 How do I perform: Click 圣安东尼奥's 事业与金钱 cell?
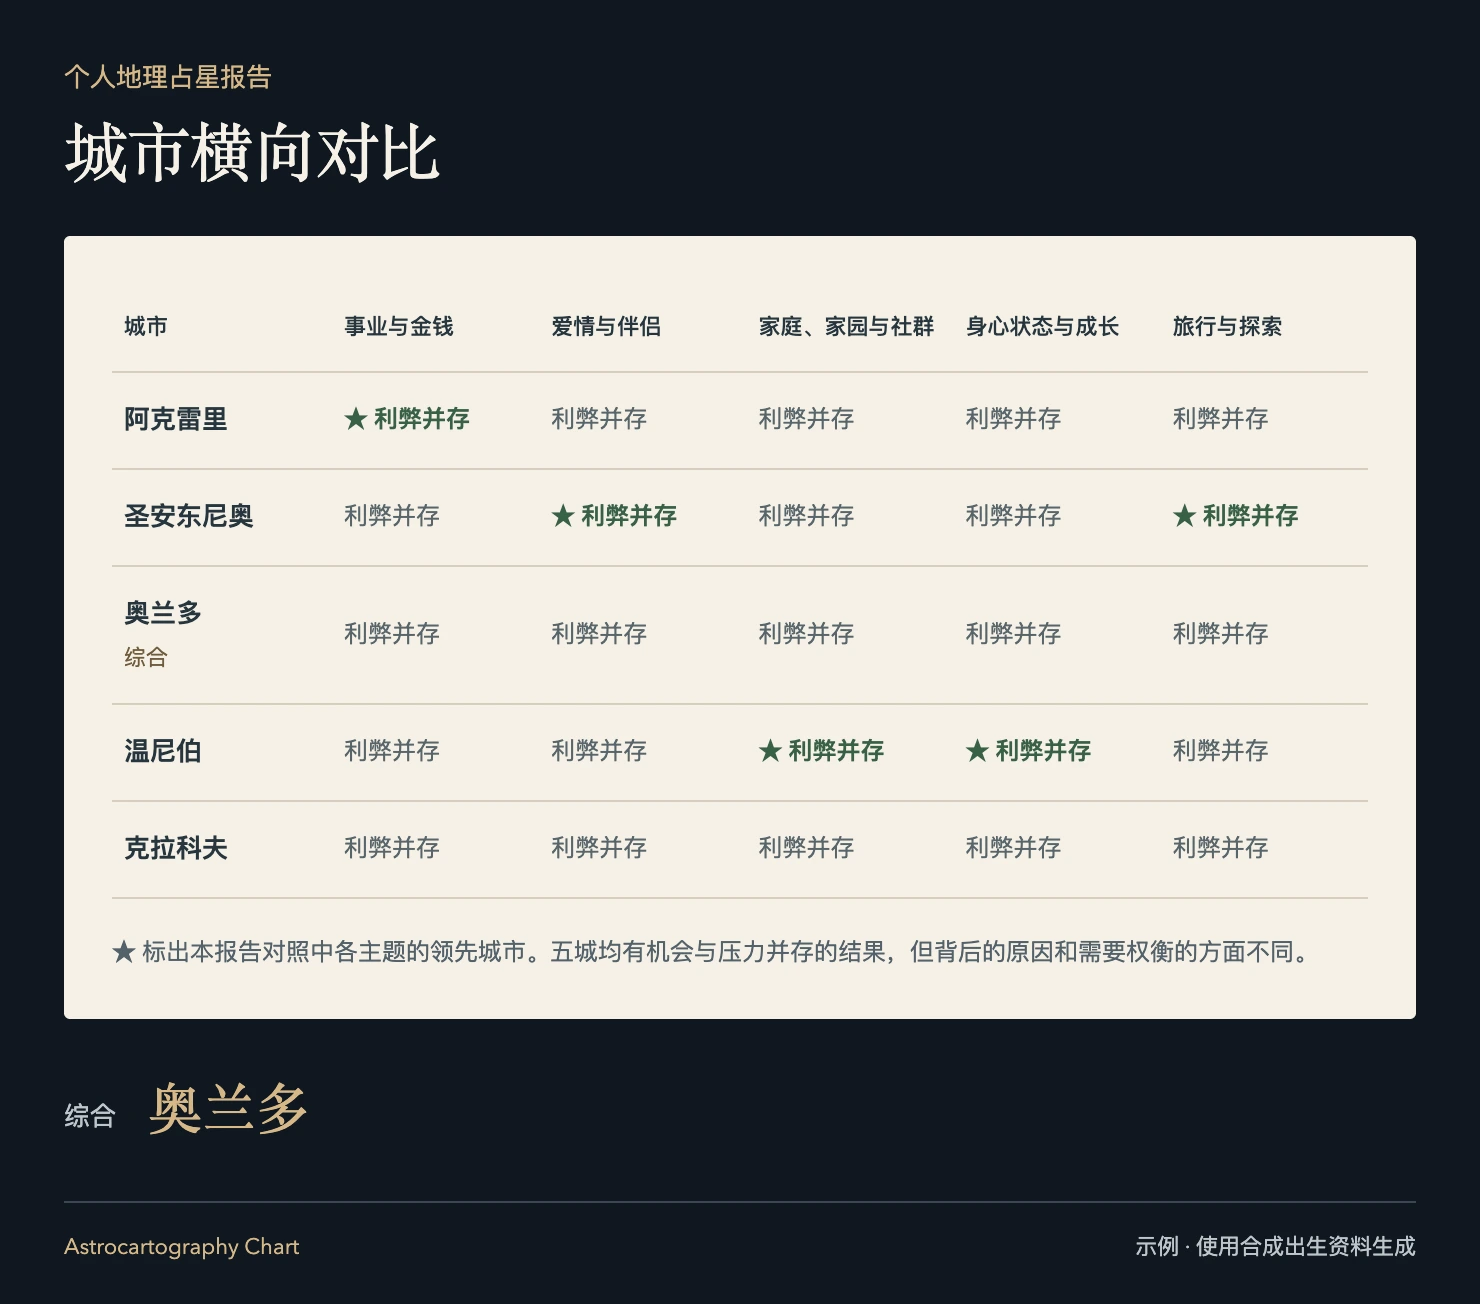[x=392, y=516]
